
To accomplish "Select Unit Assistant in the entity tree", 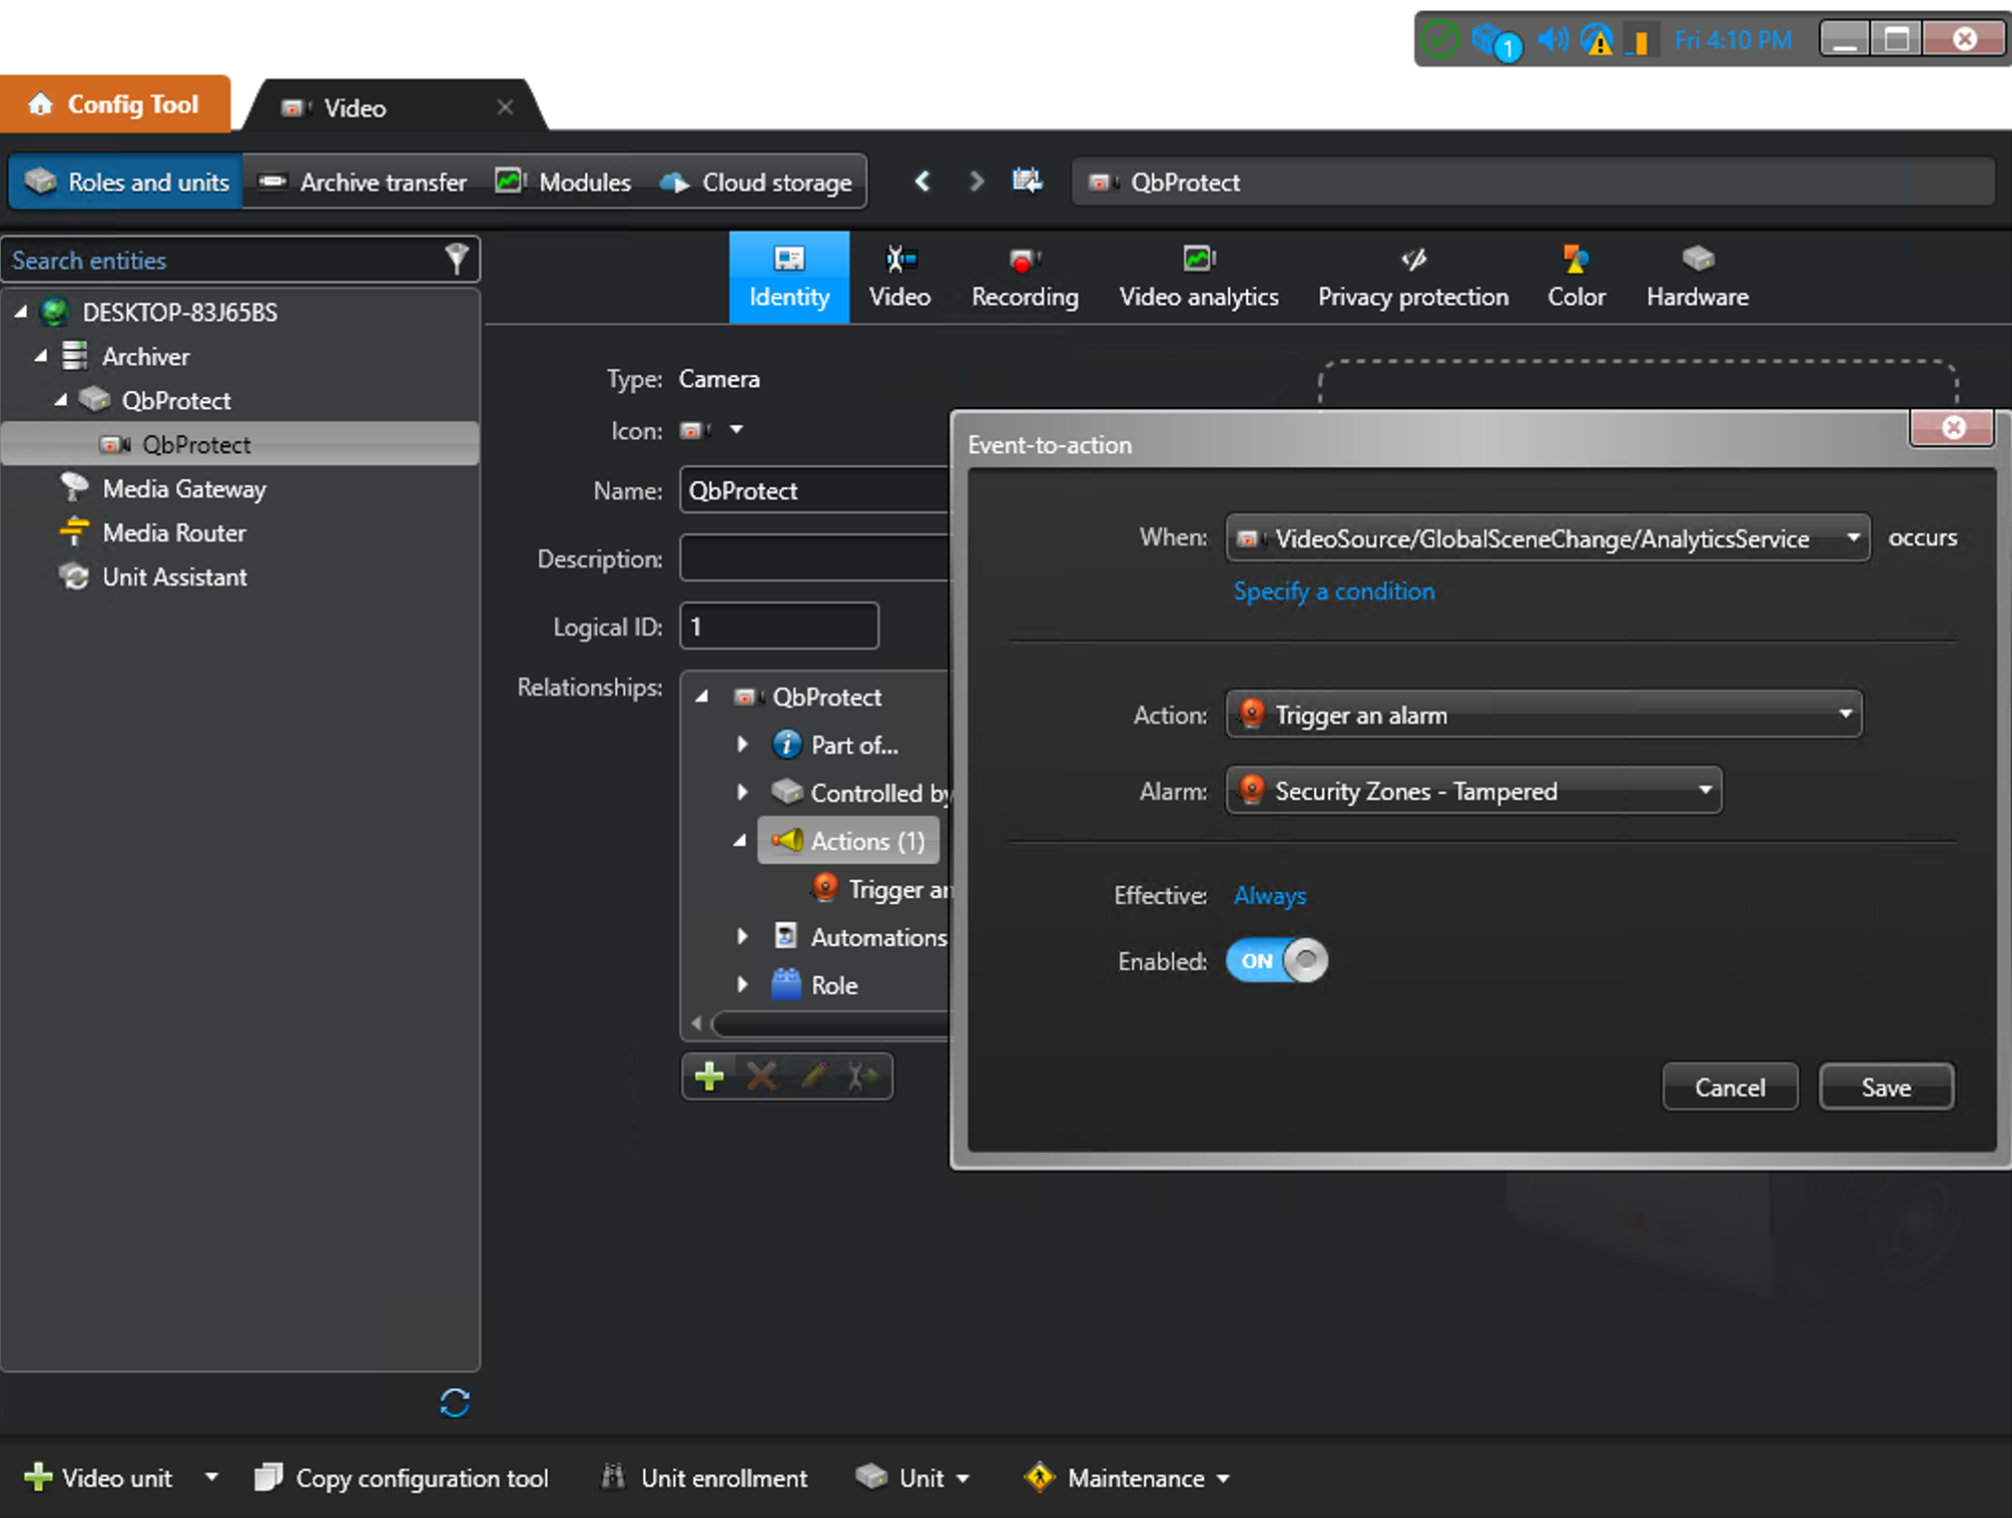I will (x=174, y=576).
